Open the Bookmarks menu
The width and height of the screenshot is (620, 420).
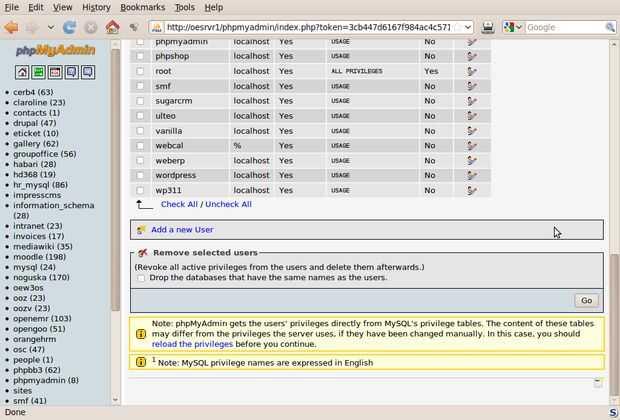point(142,8)
